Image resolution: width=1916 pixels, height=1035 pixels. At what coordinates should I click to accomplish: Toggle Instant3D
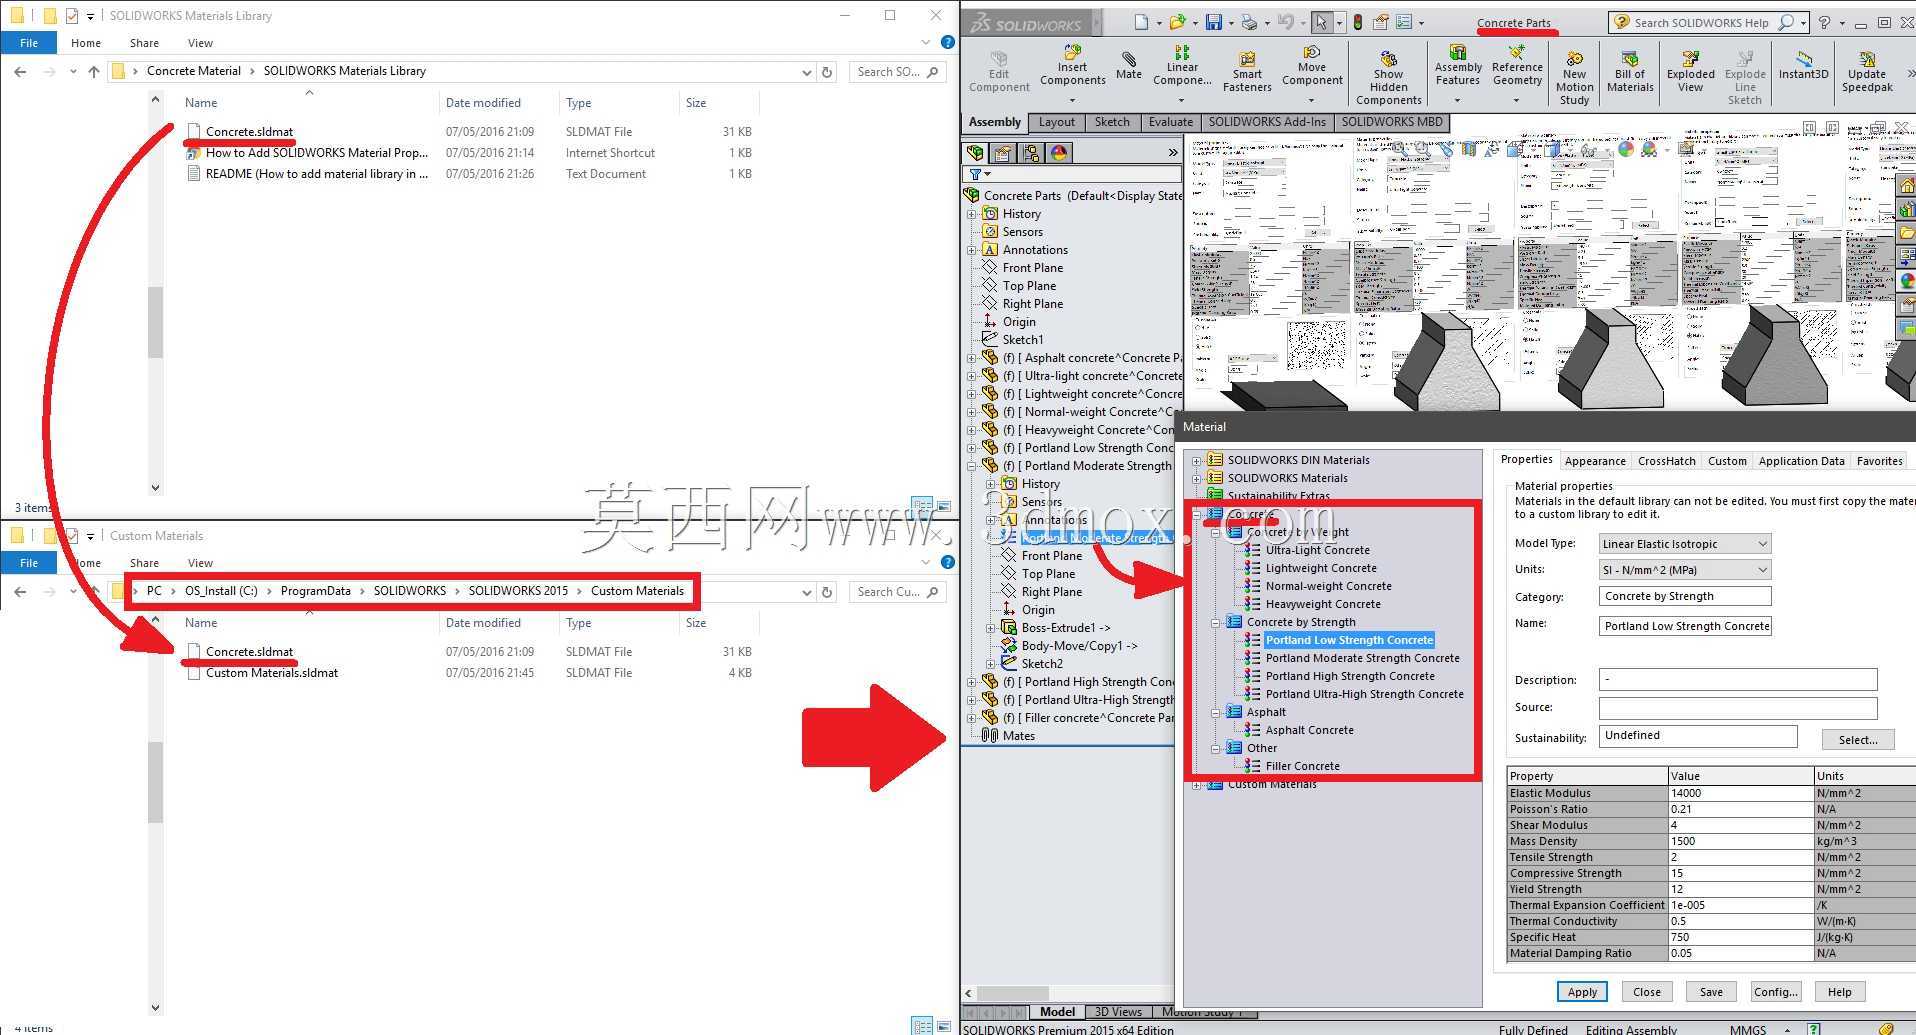[x=1803, y=66]
